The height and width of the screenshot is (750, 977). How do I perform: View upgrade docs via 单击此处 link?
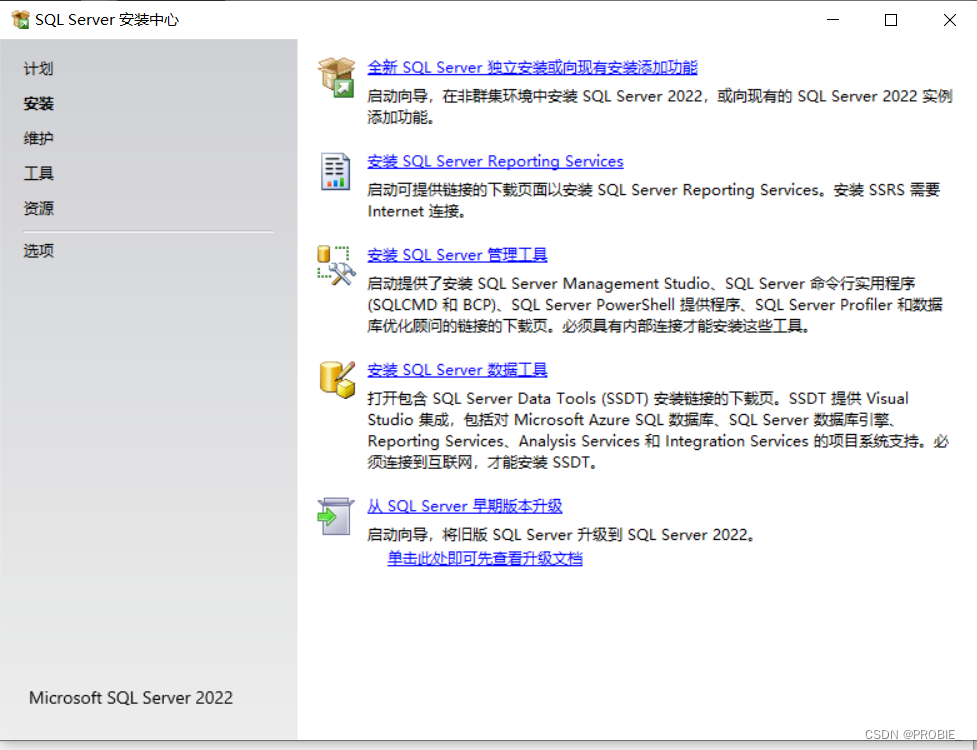[x=485, y=558]
